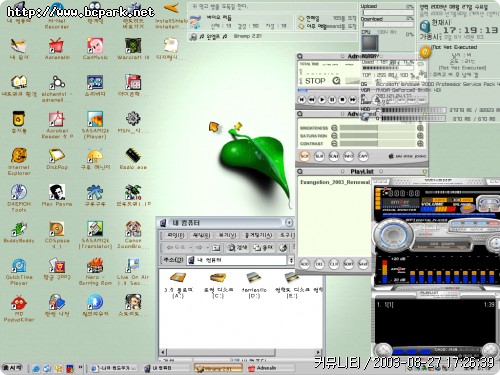Open the Internet Explorer desktop icon

19,162
